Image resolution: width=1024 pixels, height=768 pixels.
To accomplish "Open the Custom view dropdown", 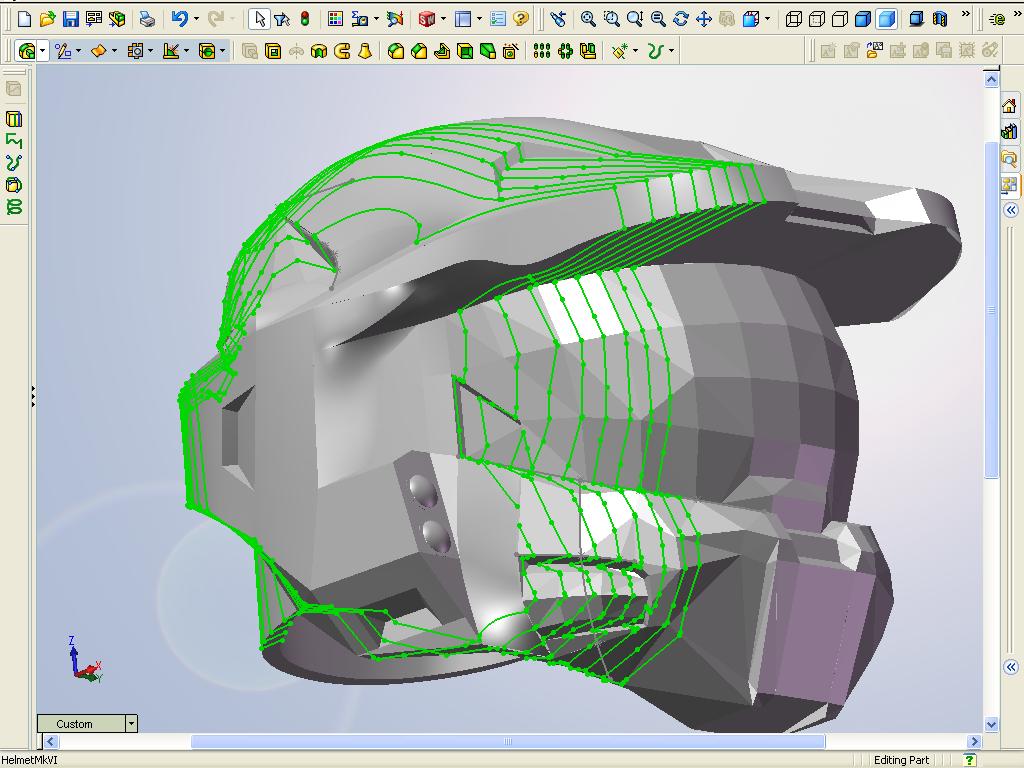I will click(x=131, y=723).
